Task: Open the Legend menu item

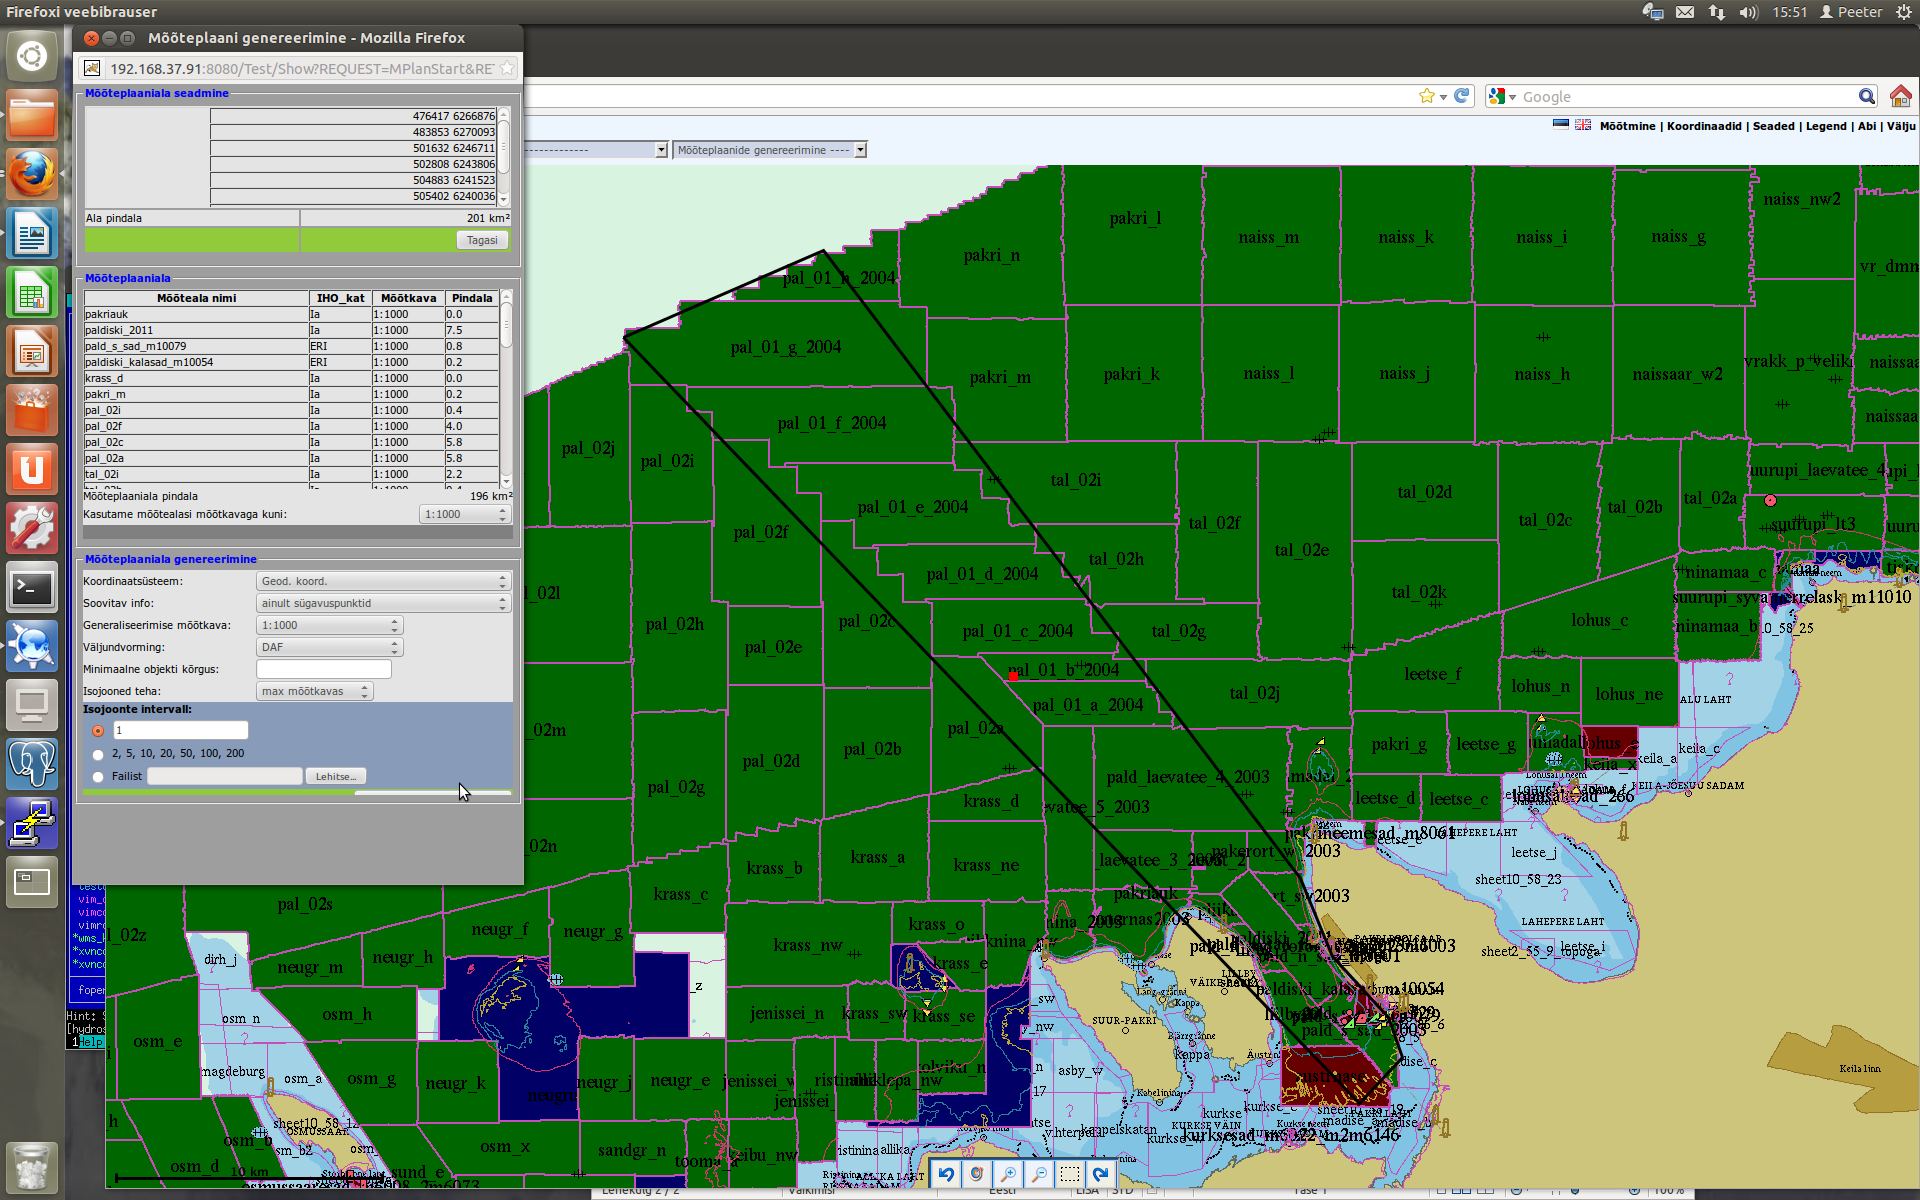Action: tap(1826, 126)
